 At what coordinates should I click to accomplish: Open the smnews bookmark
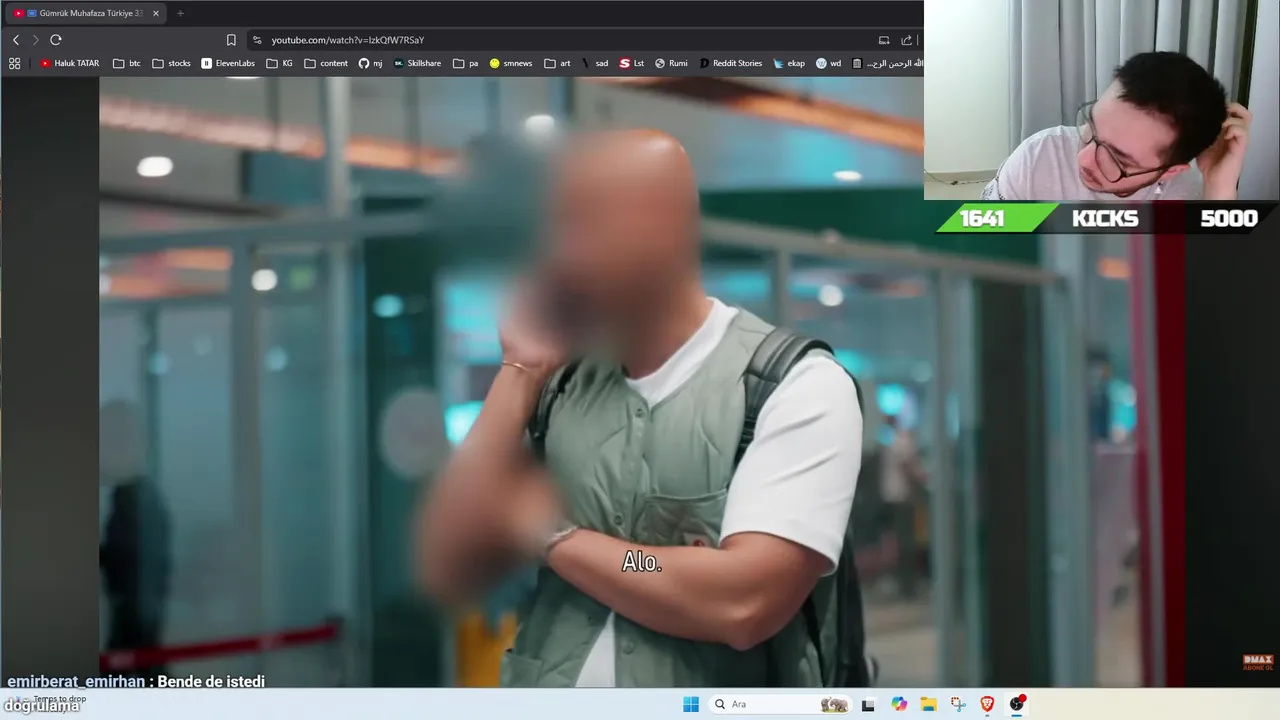click(x=511, y=63)
